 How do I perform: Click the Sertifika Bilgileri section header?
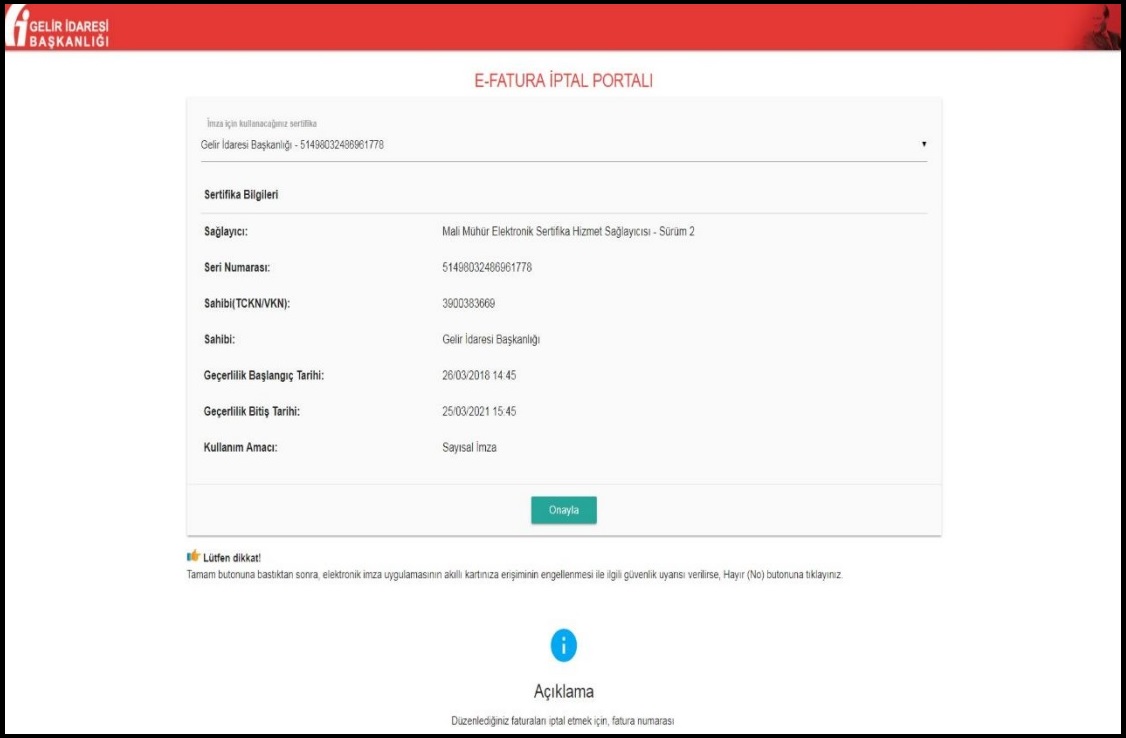[241, 195]
